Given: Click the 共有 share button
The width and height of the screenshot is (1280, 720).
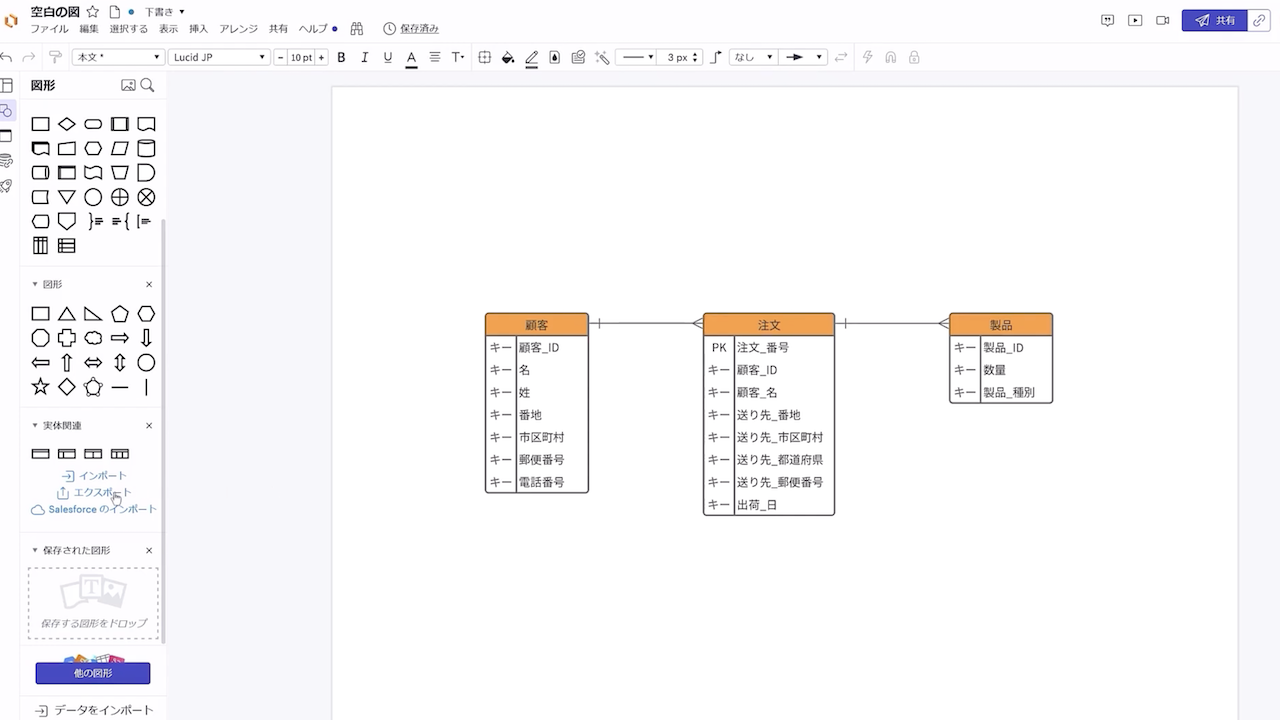Looking at the screenshot, I should 1214,19.
